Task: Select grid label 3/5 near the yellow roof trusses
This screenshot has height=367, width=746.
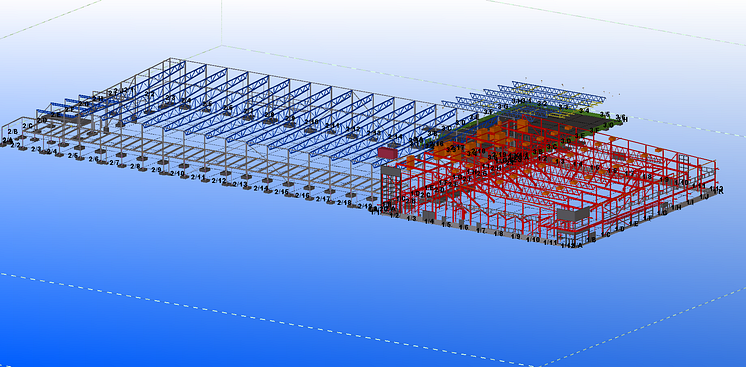Action: (605, 115)
